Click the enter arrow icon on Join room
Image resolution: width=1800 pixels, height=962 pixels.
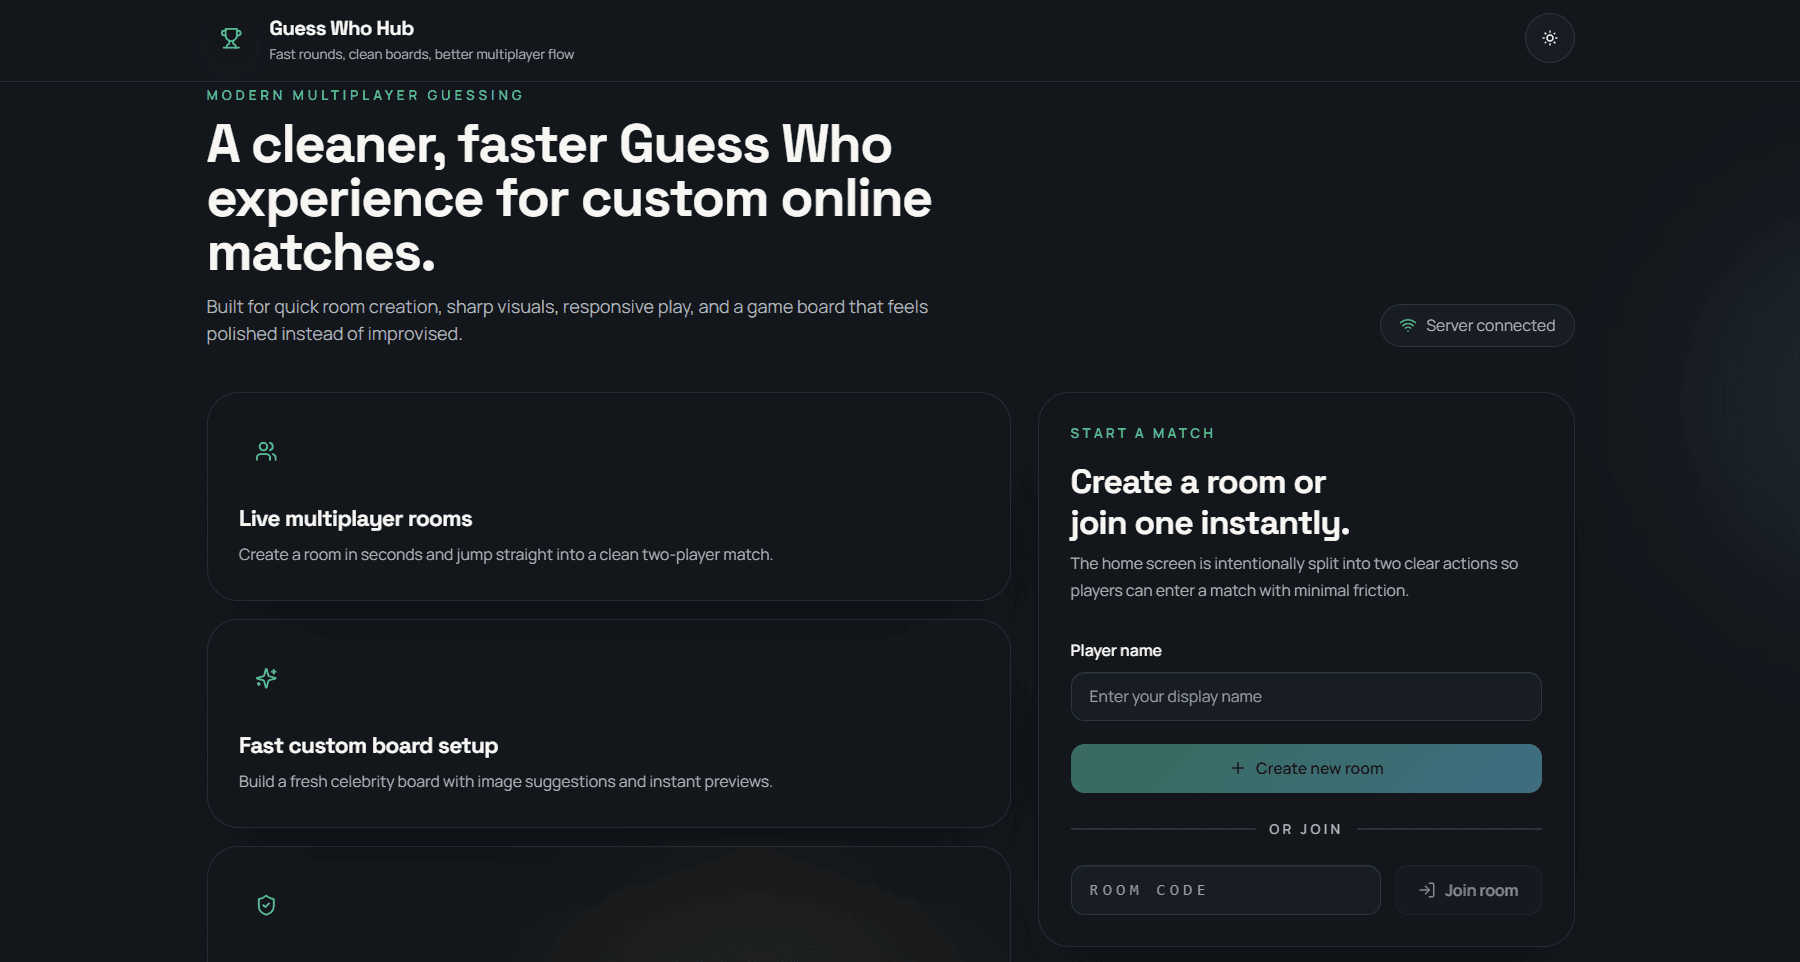pyautogui.click(x=1427, y=891)
